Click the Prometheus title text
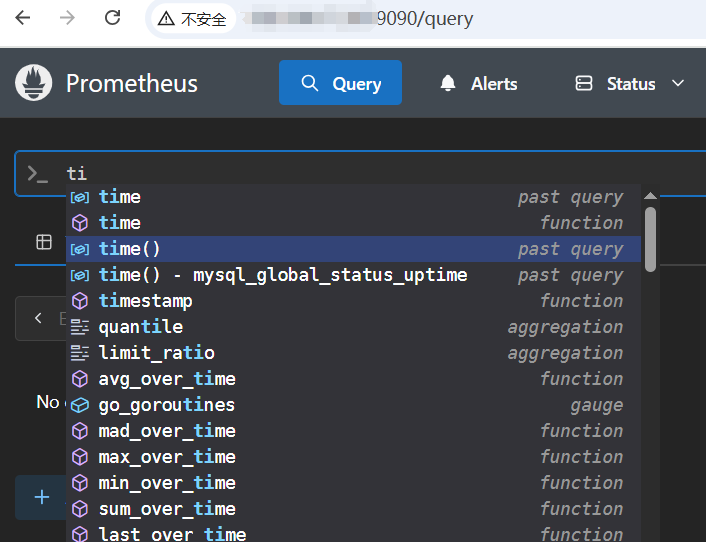This screenshot has height=542, width=706. 132,84
